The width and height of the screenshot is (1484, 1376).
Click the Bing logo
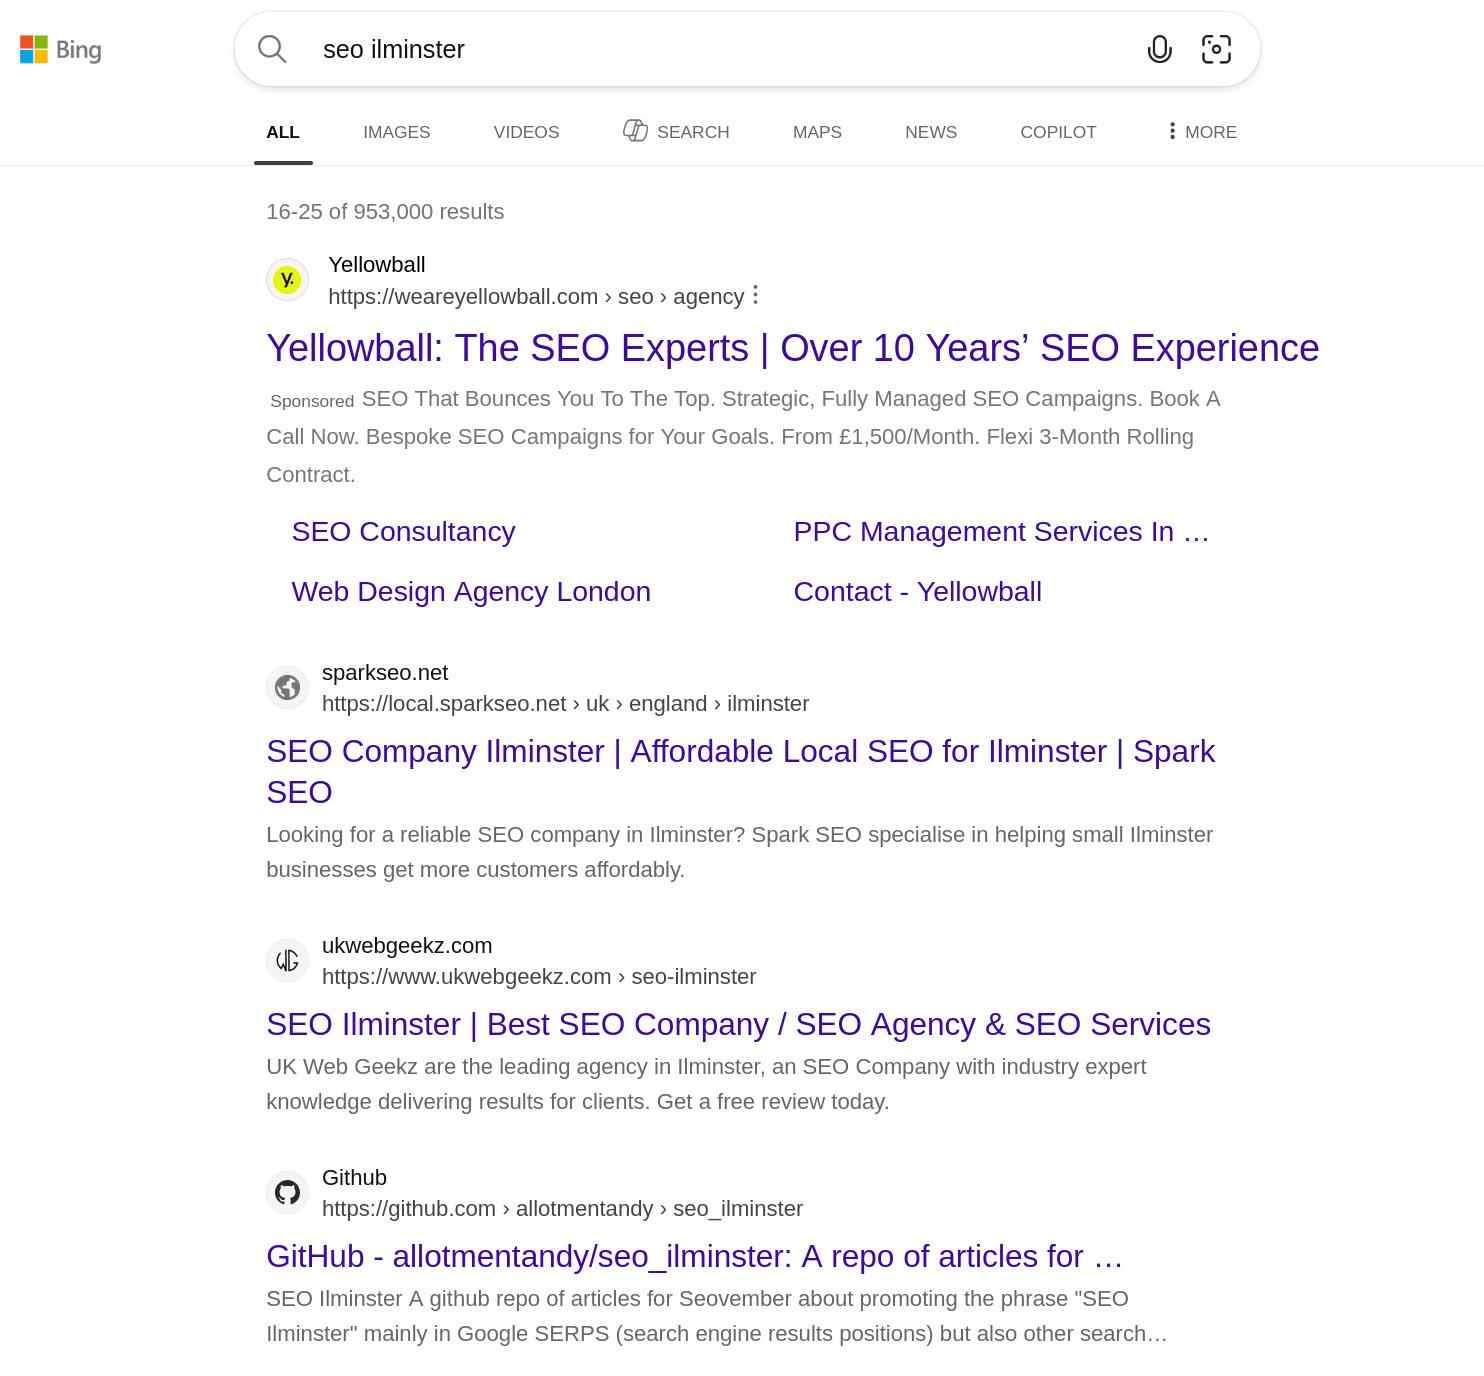click(62, 50)
